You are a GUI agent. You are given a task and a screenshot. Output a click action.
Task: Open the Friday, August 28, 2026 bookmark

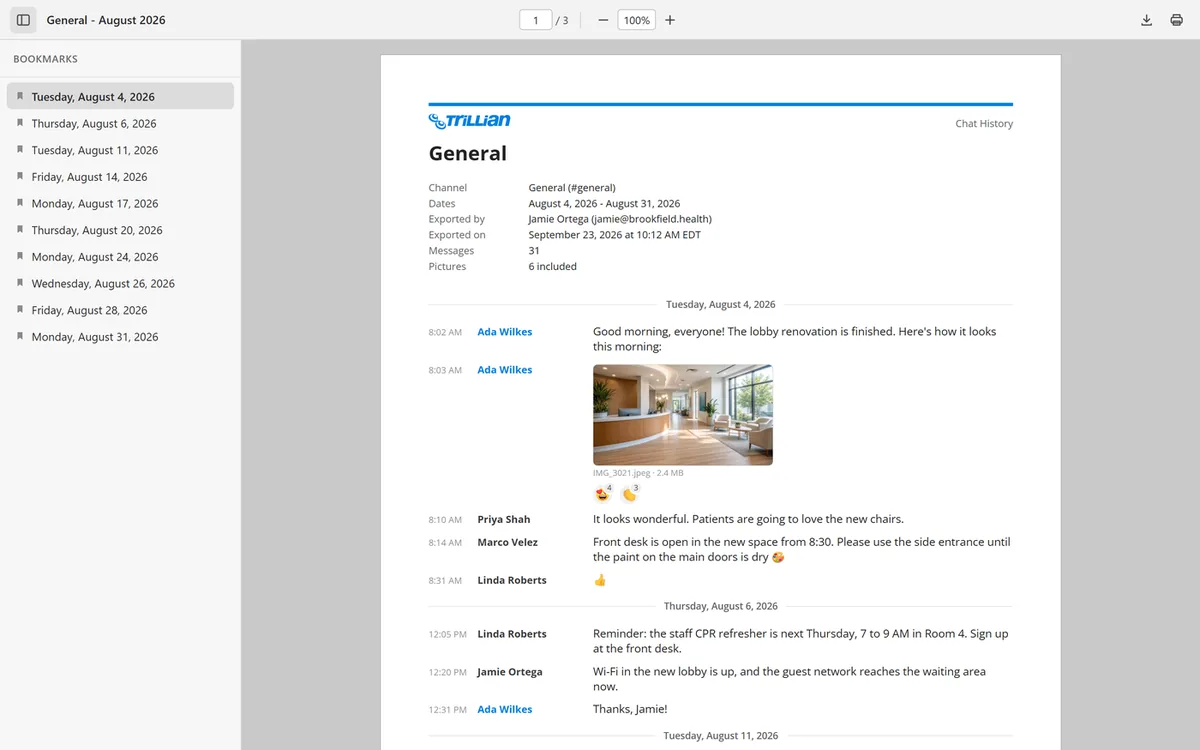[120, 310]
